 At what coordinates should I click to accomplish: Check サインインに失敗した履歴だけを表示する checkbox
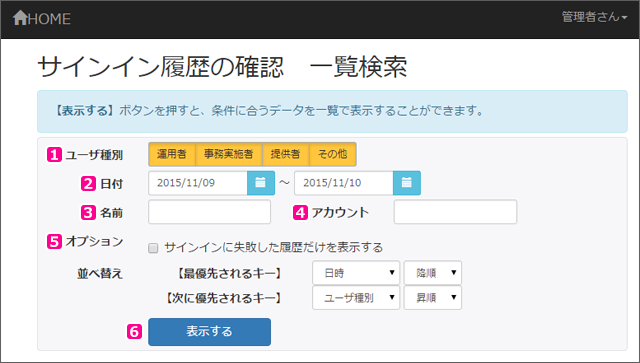(x=153, y=248)
